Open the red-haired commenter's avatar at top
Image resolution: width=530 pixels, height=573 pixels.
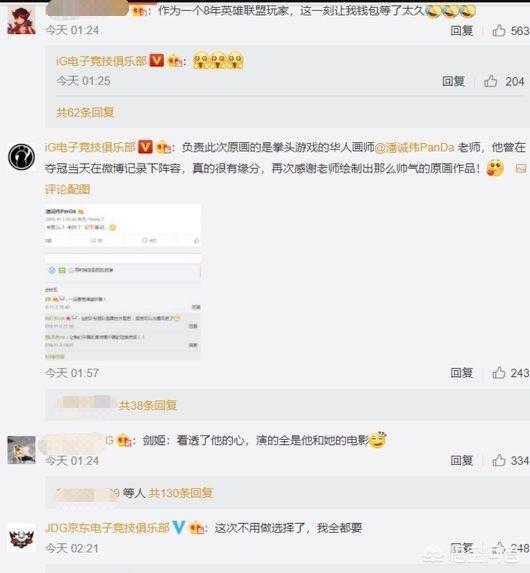coord(22,20)
